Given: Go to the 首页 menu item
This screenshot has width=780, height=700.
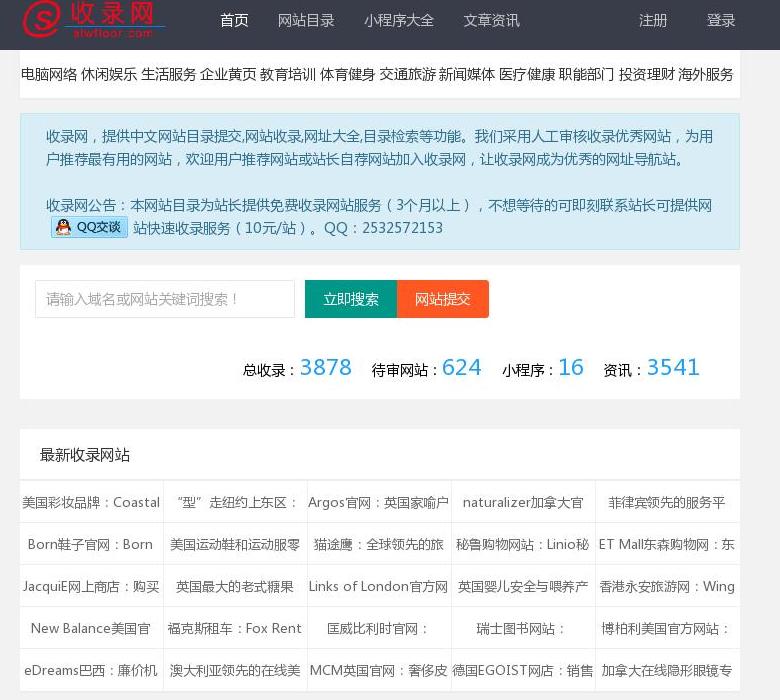Looking at the screenshot, I should tap(234, 20).
